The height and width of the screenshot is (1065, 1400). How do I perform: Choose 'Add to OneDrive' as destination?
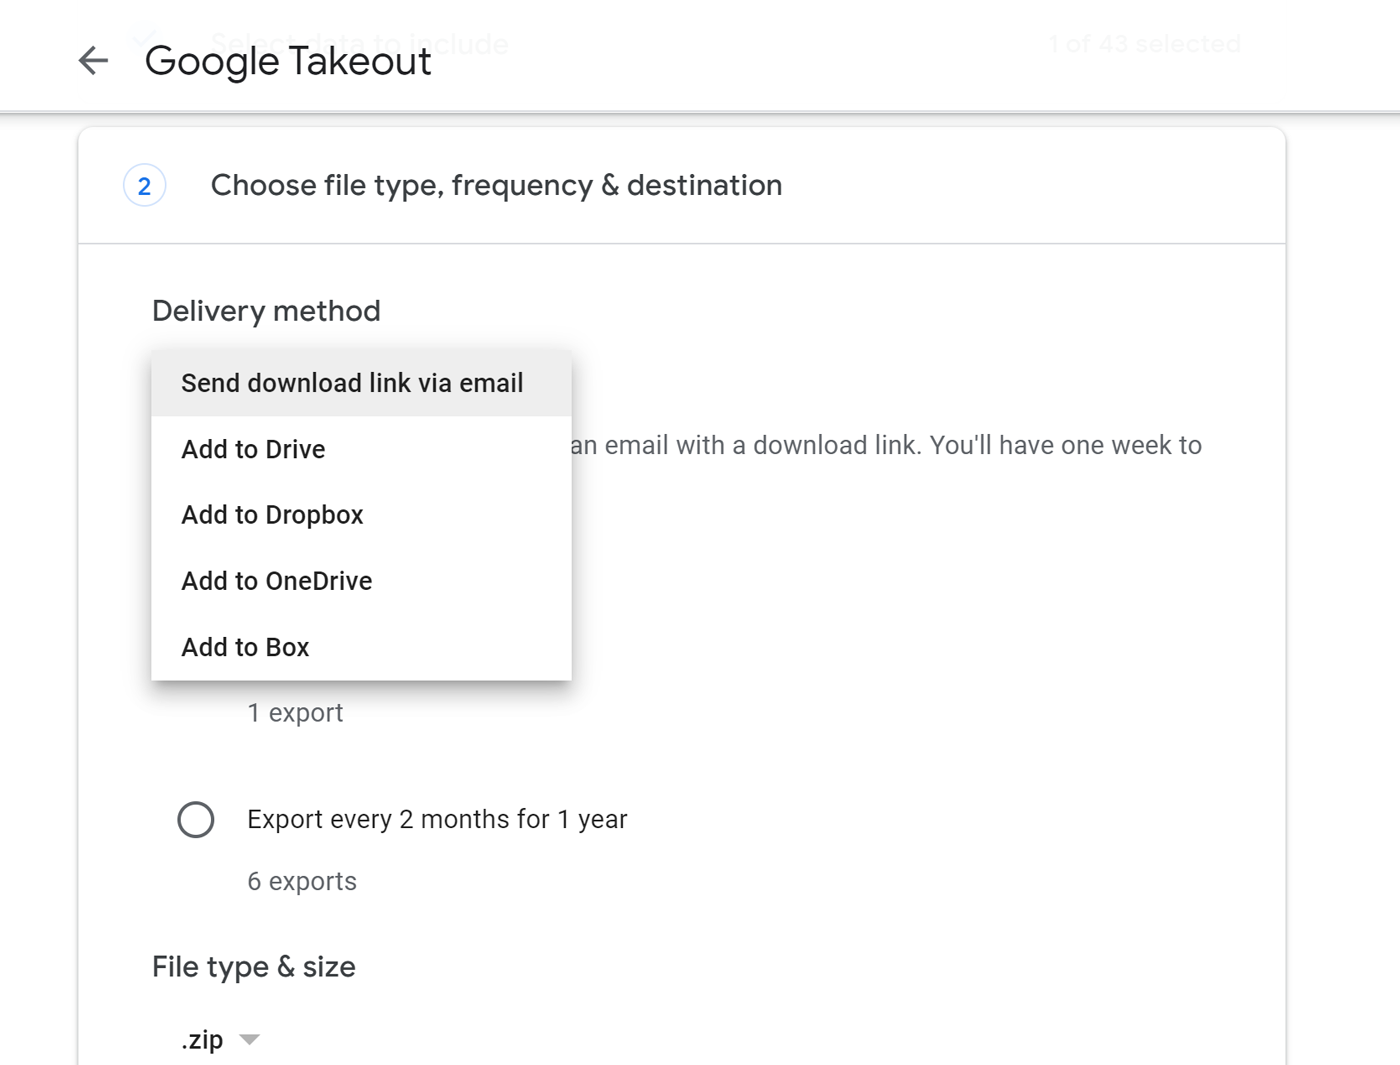pos(277,581)
